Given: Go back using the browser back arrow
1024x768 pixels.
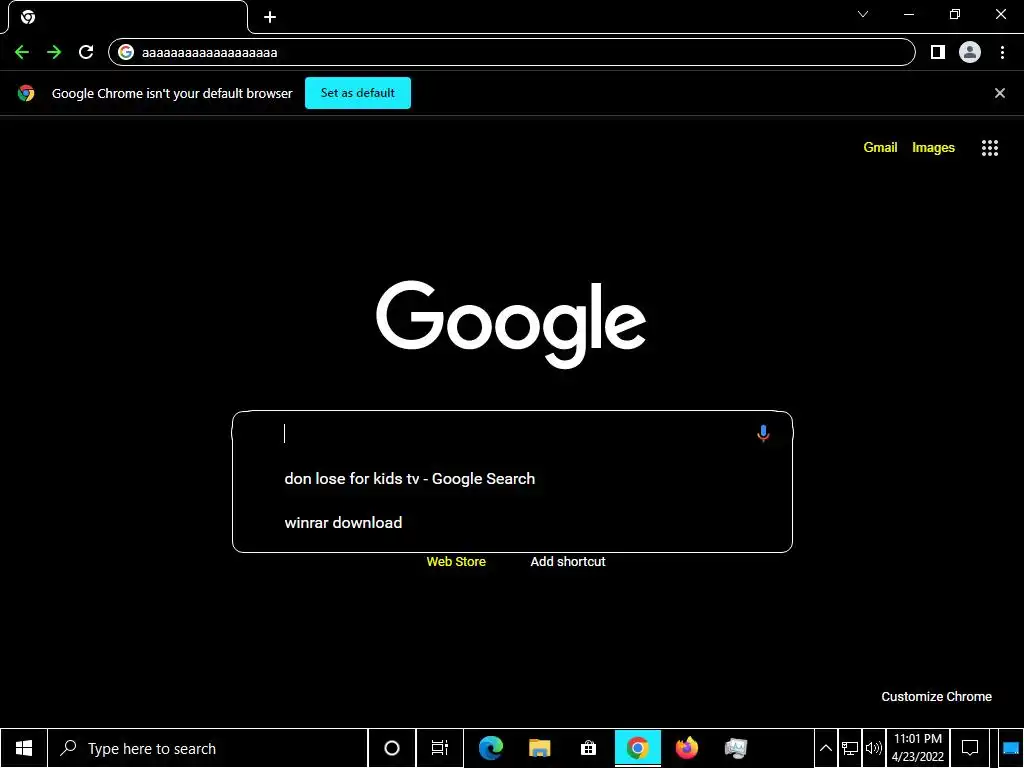Looking at the screenshot, I should click(x=22, y=52).
